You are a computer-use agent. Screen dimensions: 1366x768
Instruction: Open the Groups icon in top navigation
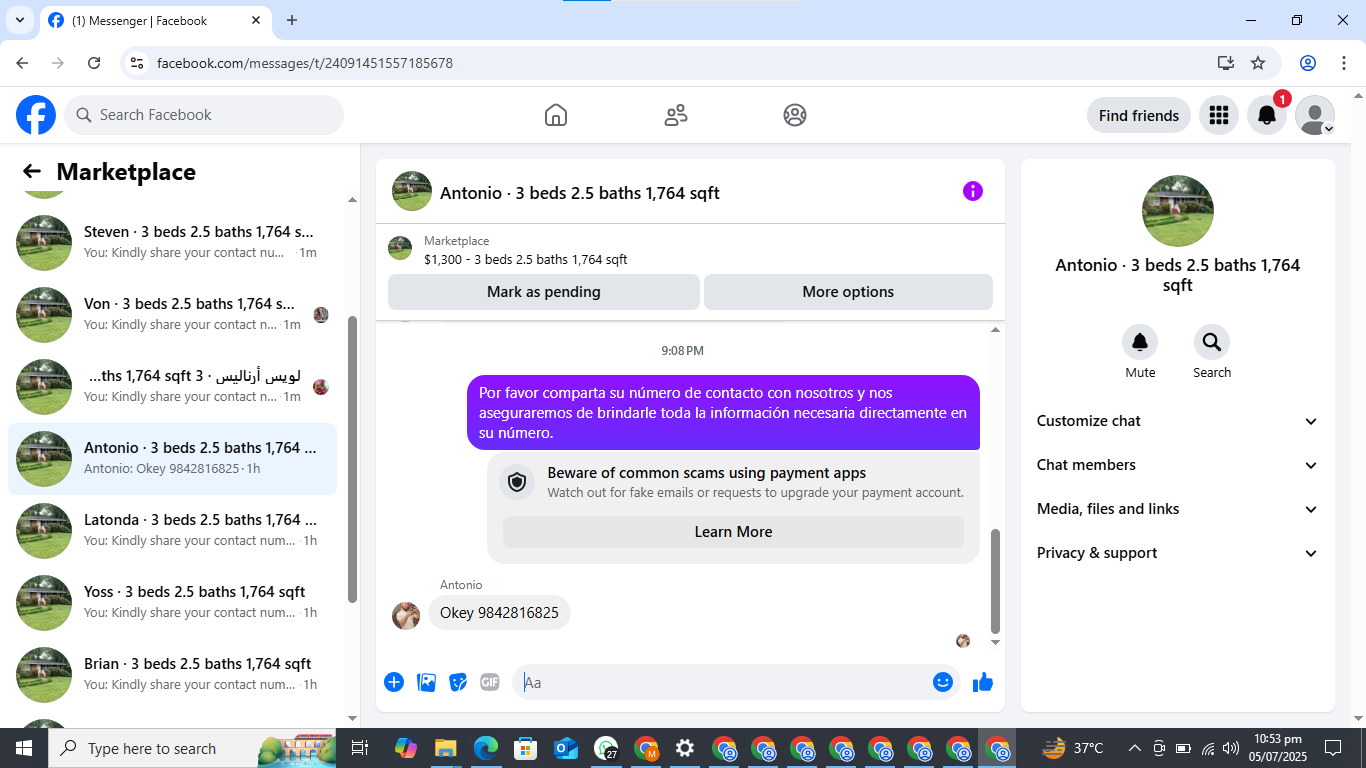tap(795, 115)
